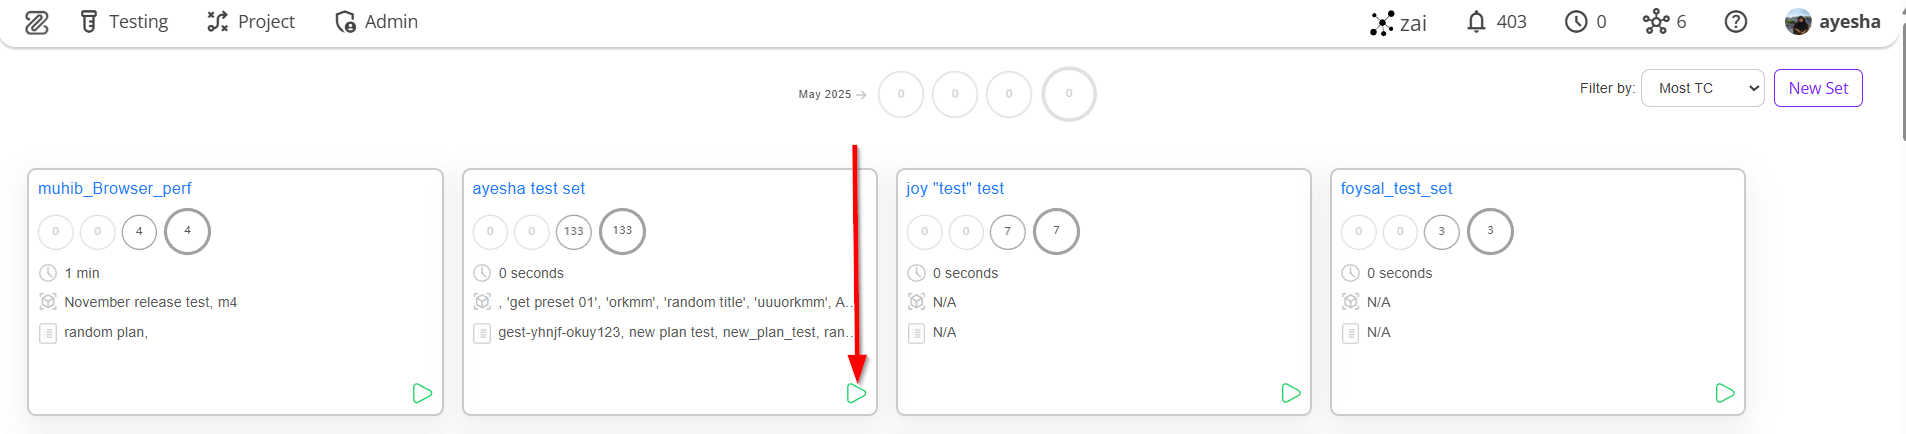The height and width of the screenshot is (434, 1906).
Task: Run the ayesha test set play icon
Action: click(x=856, y=393)
